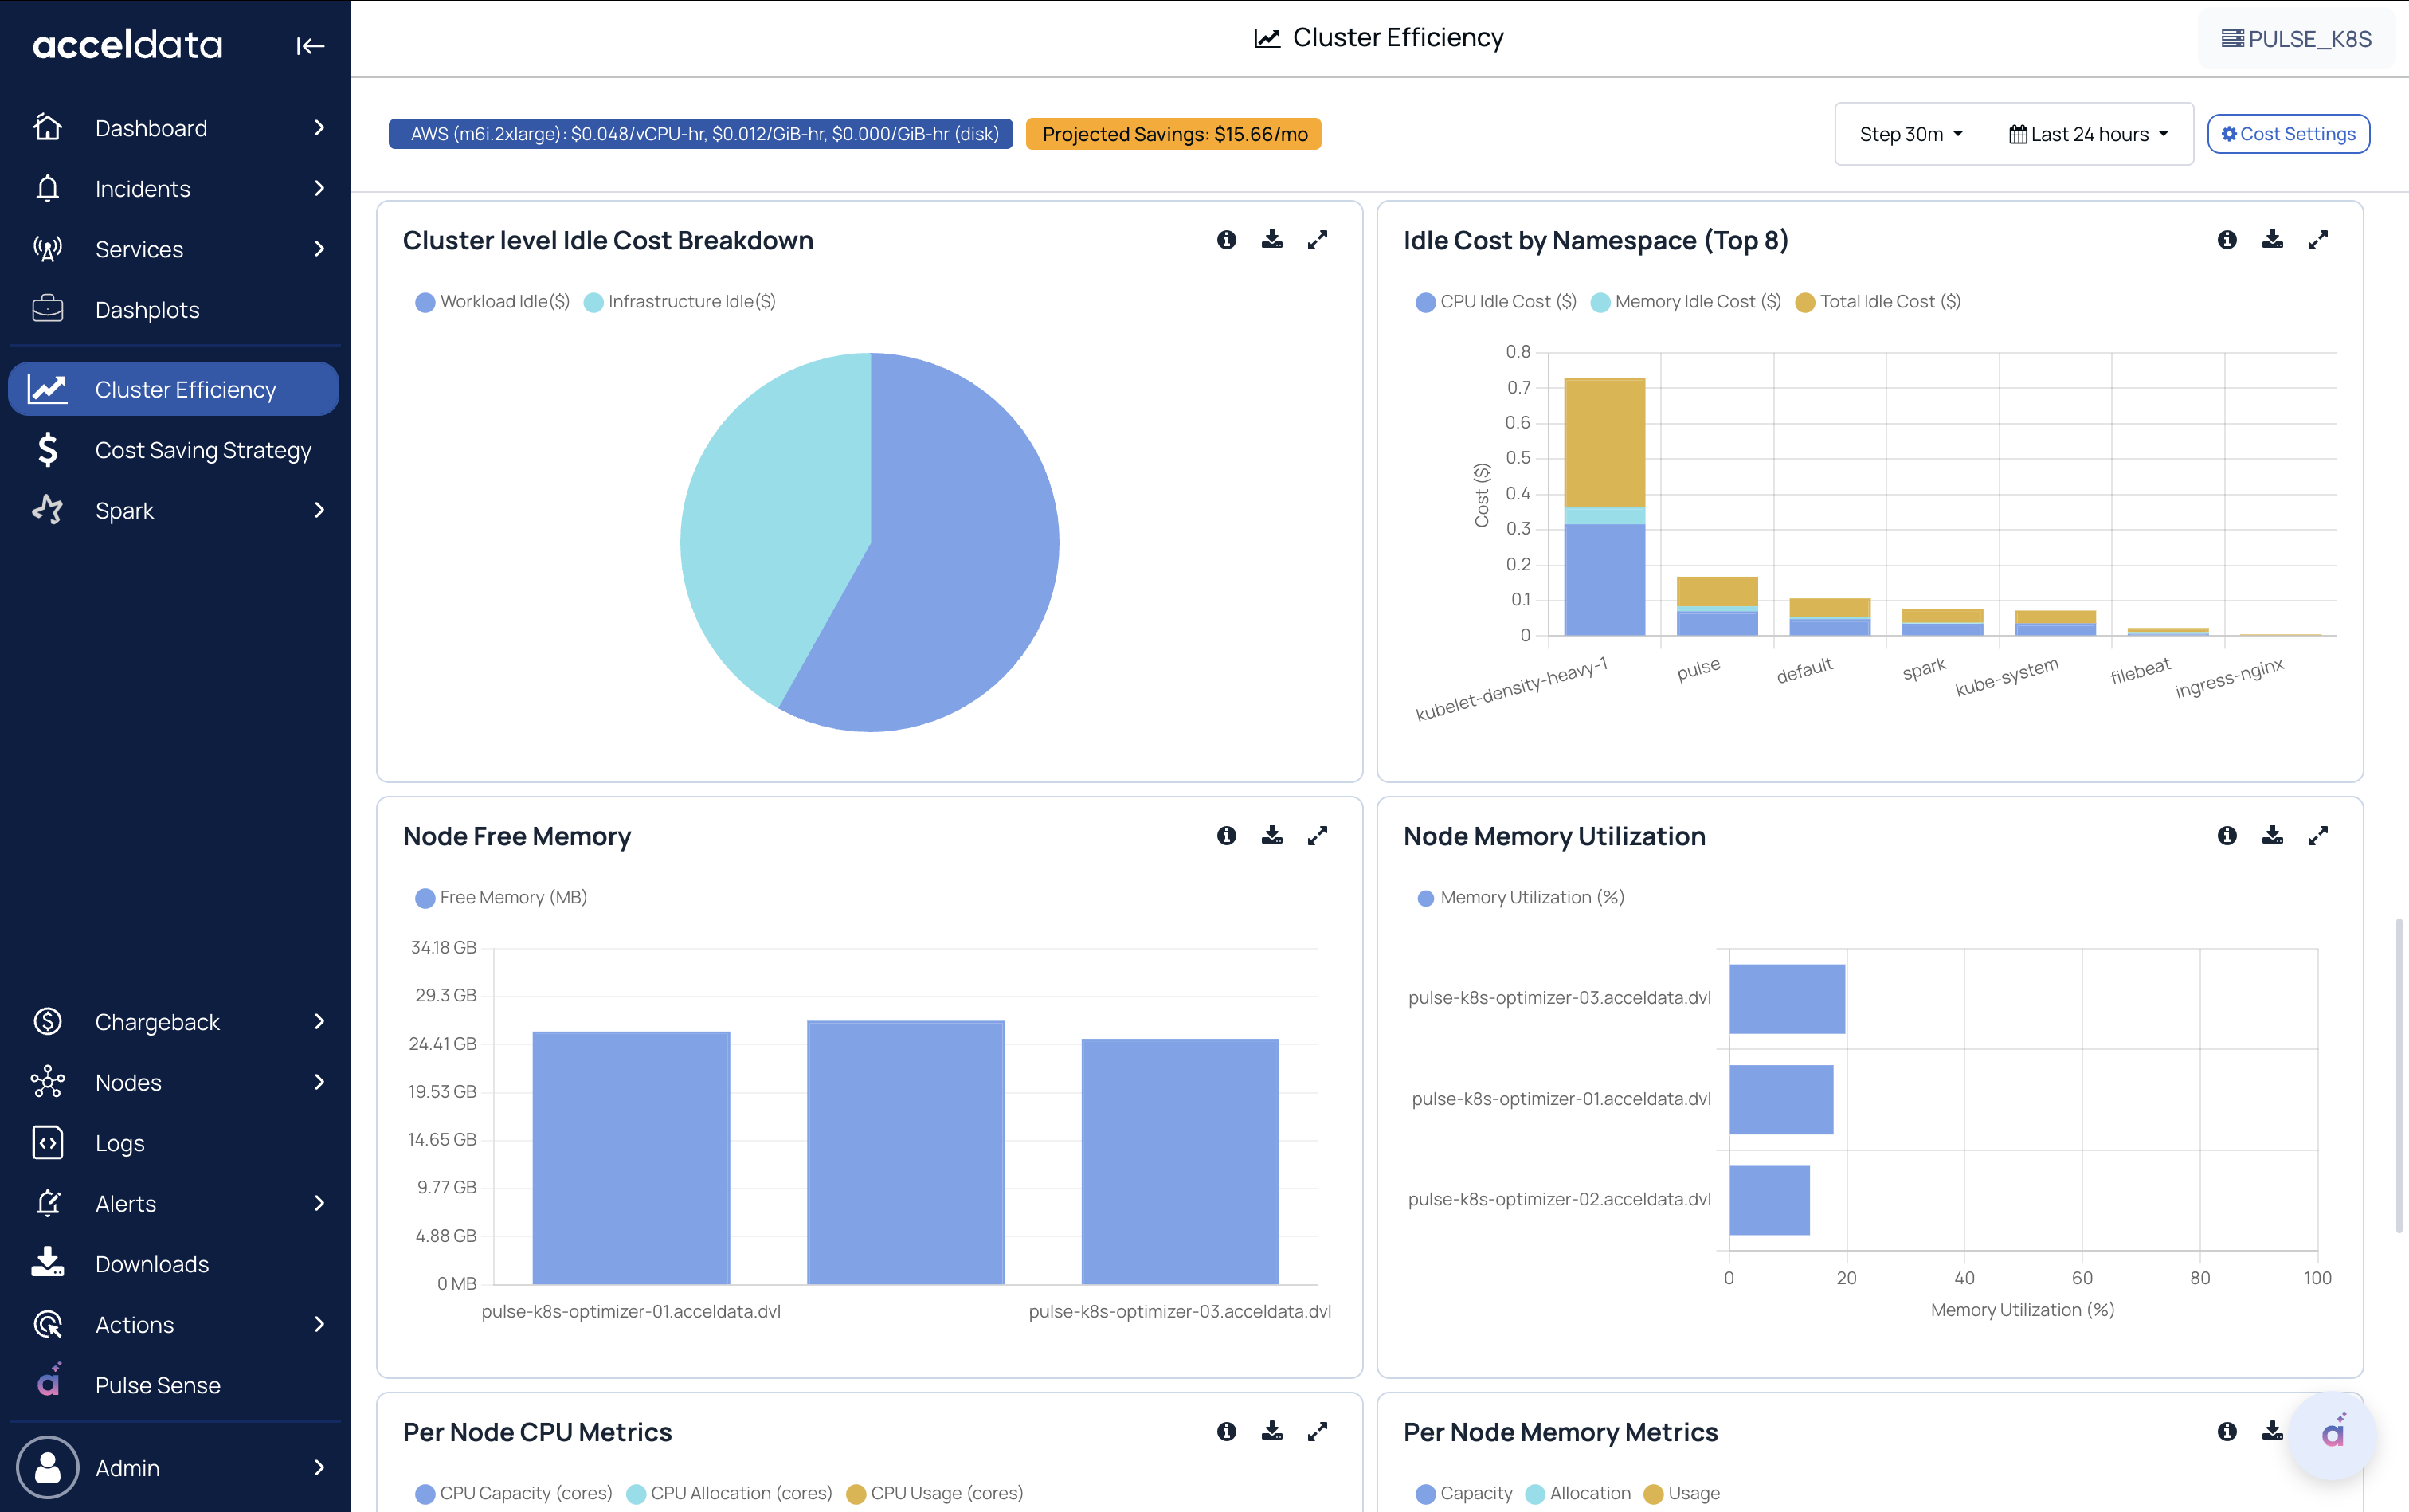
Task: Show info for Cluster level Idle Cost Breakdown
Action: pyautogui.click(x=1227, y=239)
